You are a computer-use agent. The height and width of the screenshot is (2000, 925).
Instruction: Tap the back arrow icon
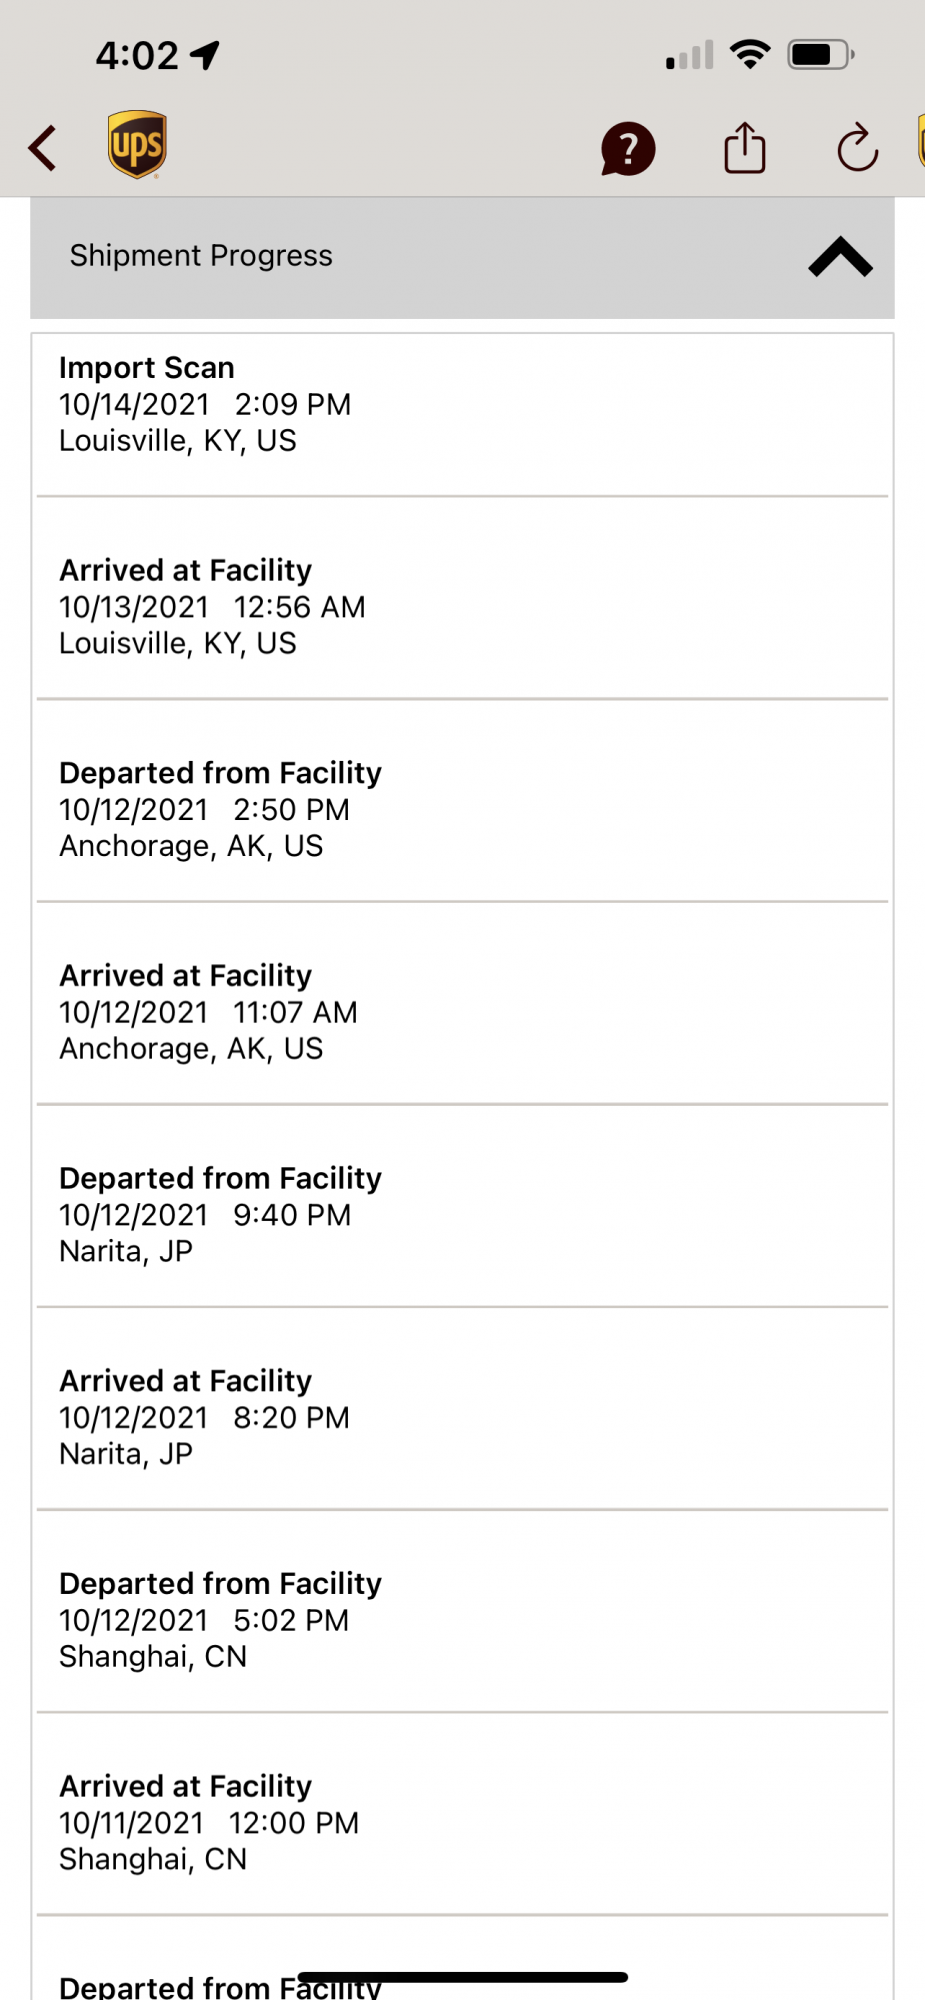[x=43, y=149]
